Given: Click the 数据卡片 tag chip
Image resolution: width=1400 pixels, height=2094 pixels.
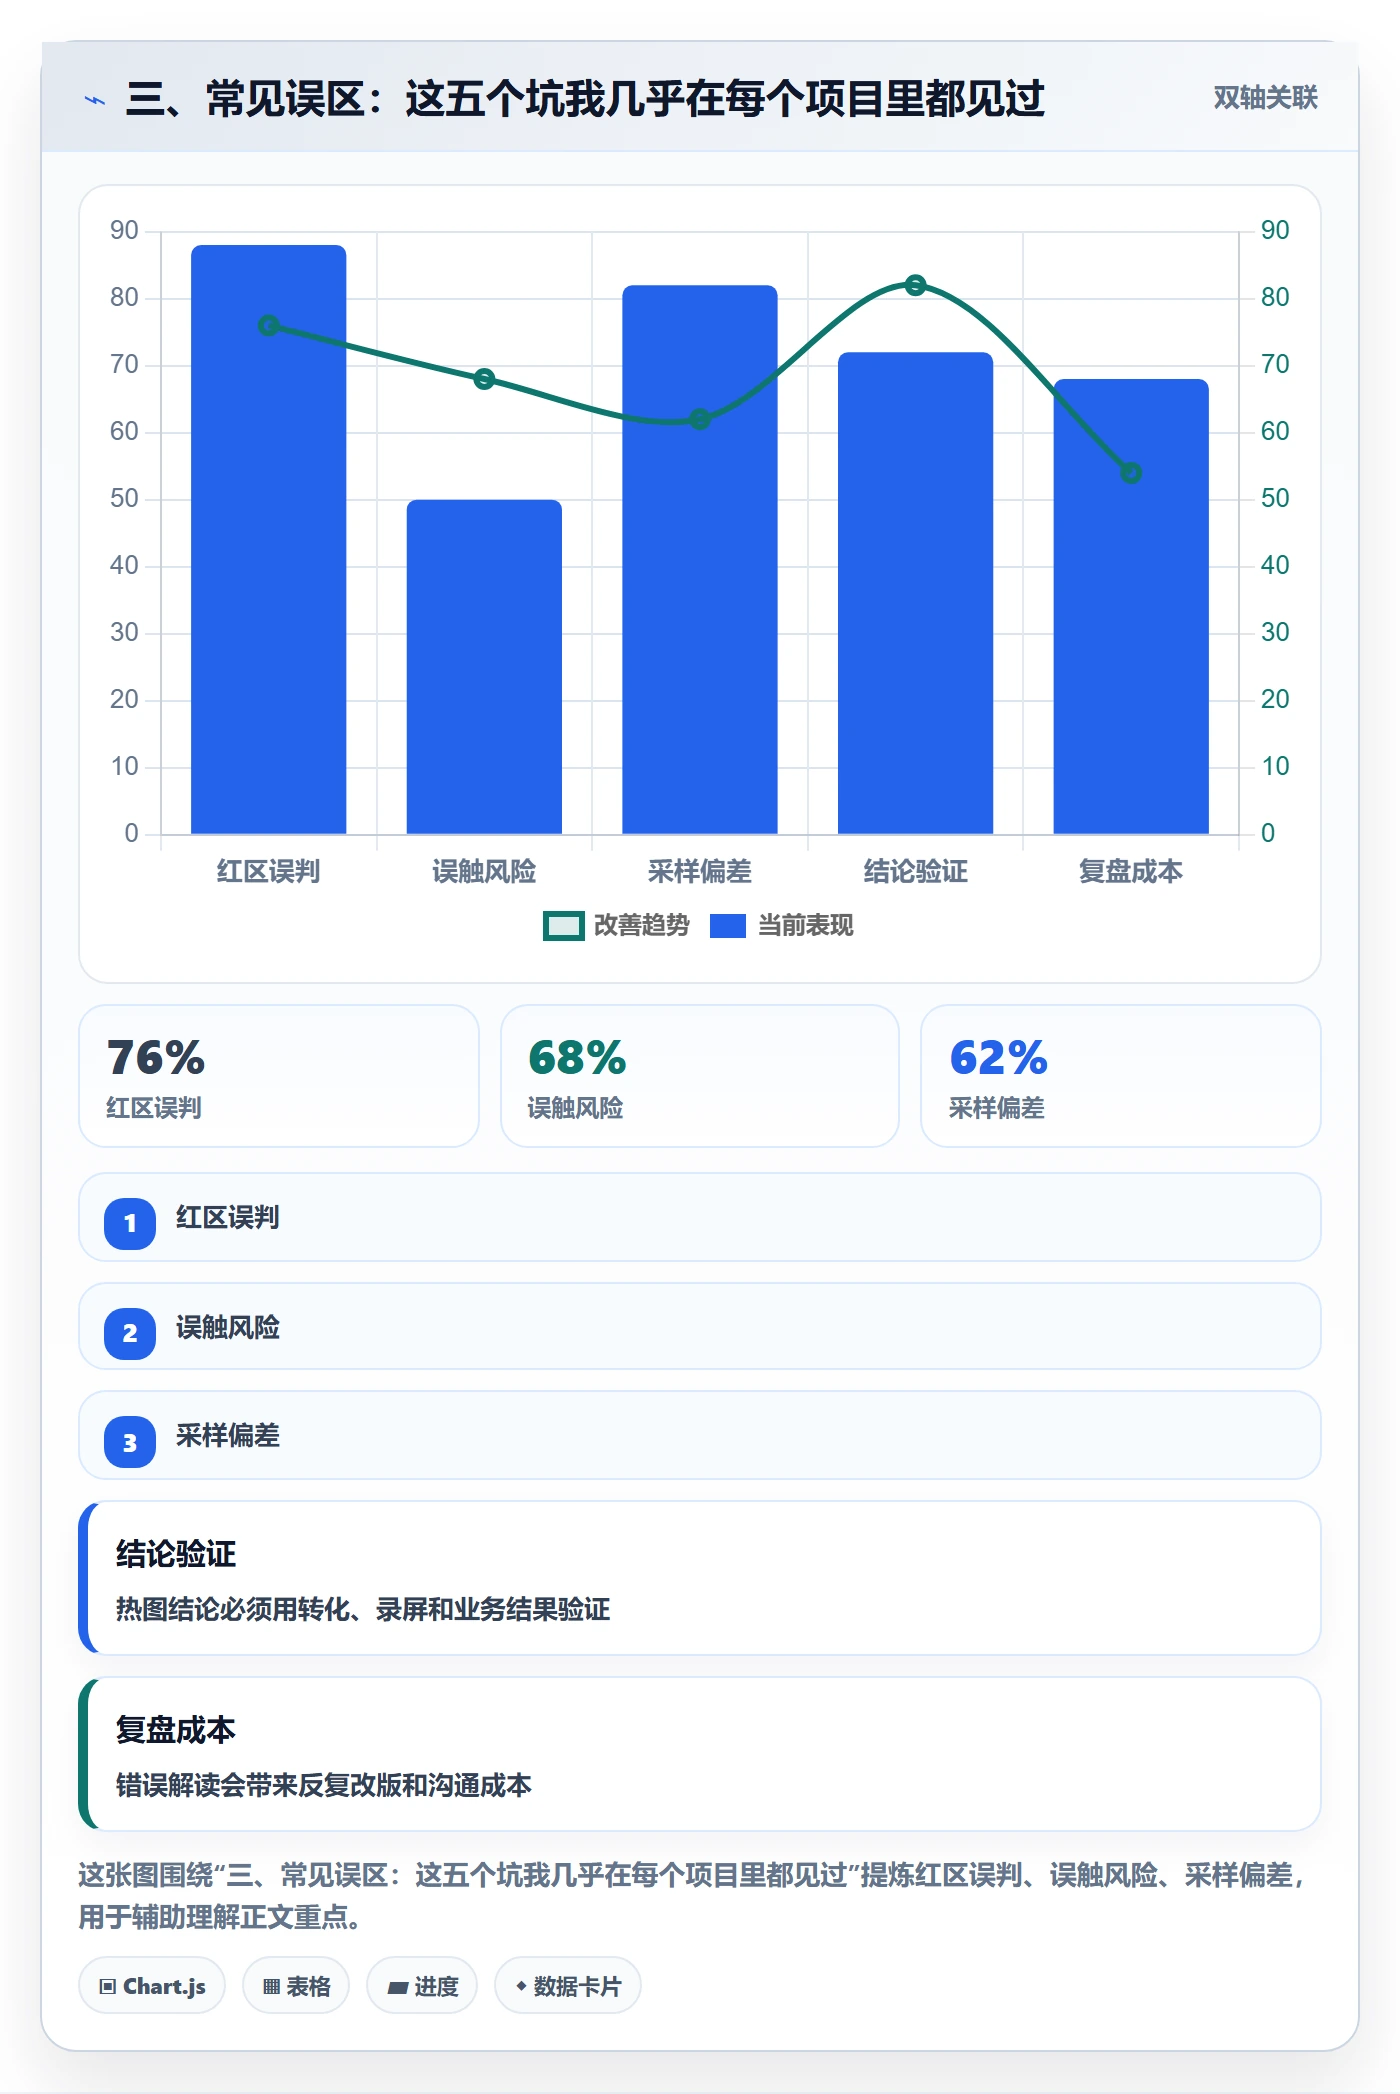Looking at the screenshot, I should [x=568, y=1986].
